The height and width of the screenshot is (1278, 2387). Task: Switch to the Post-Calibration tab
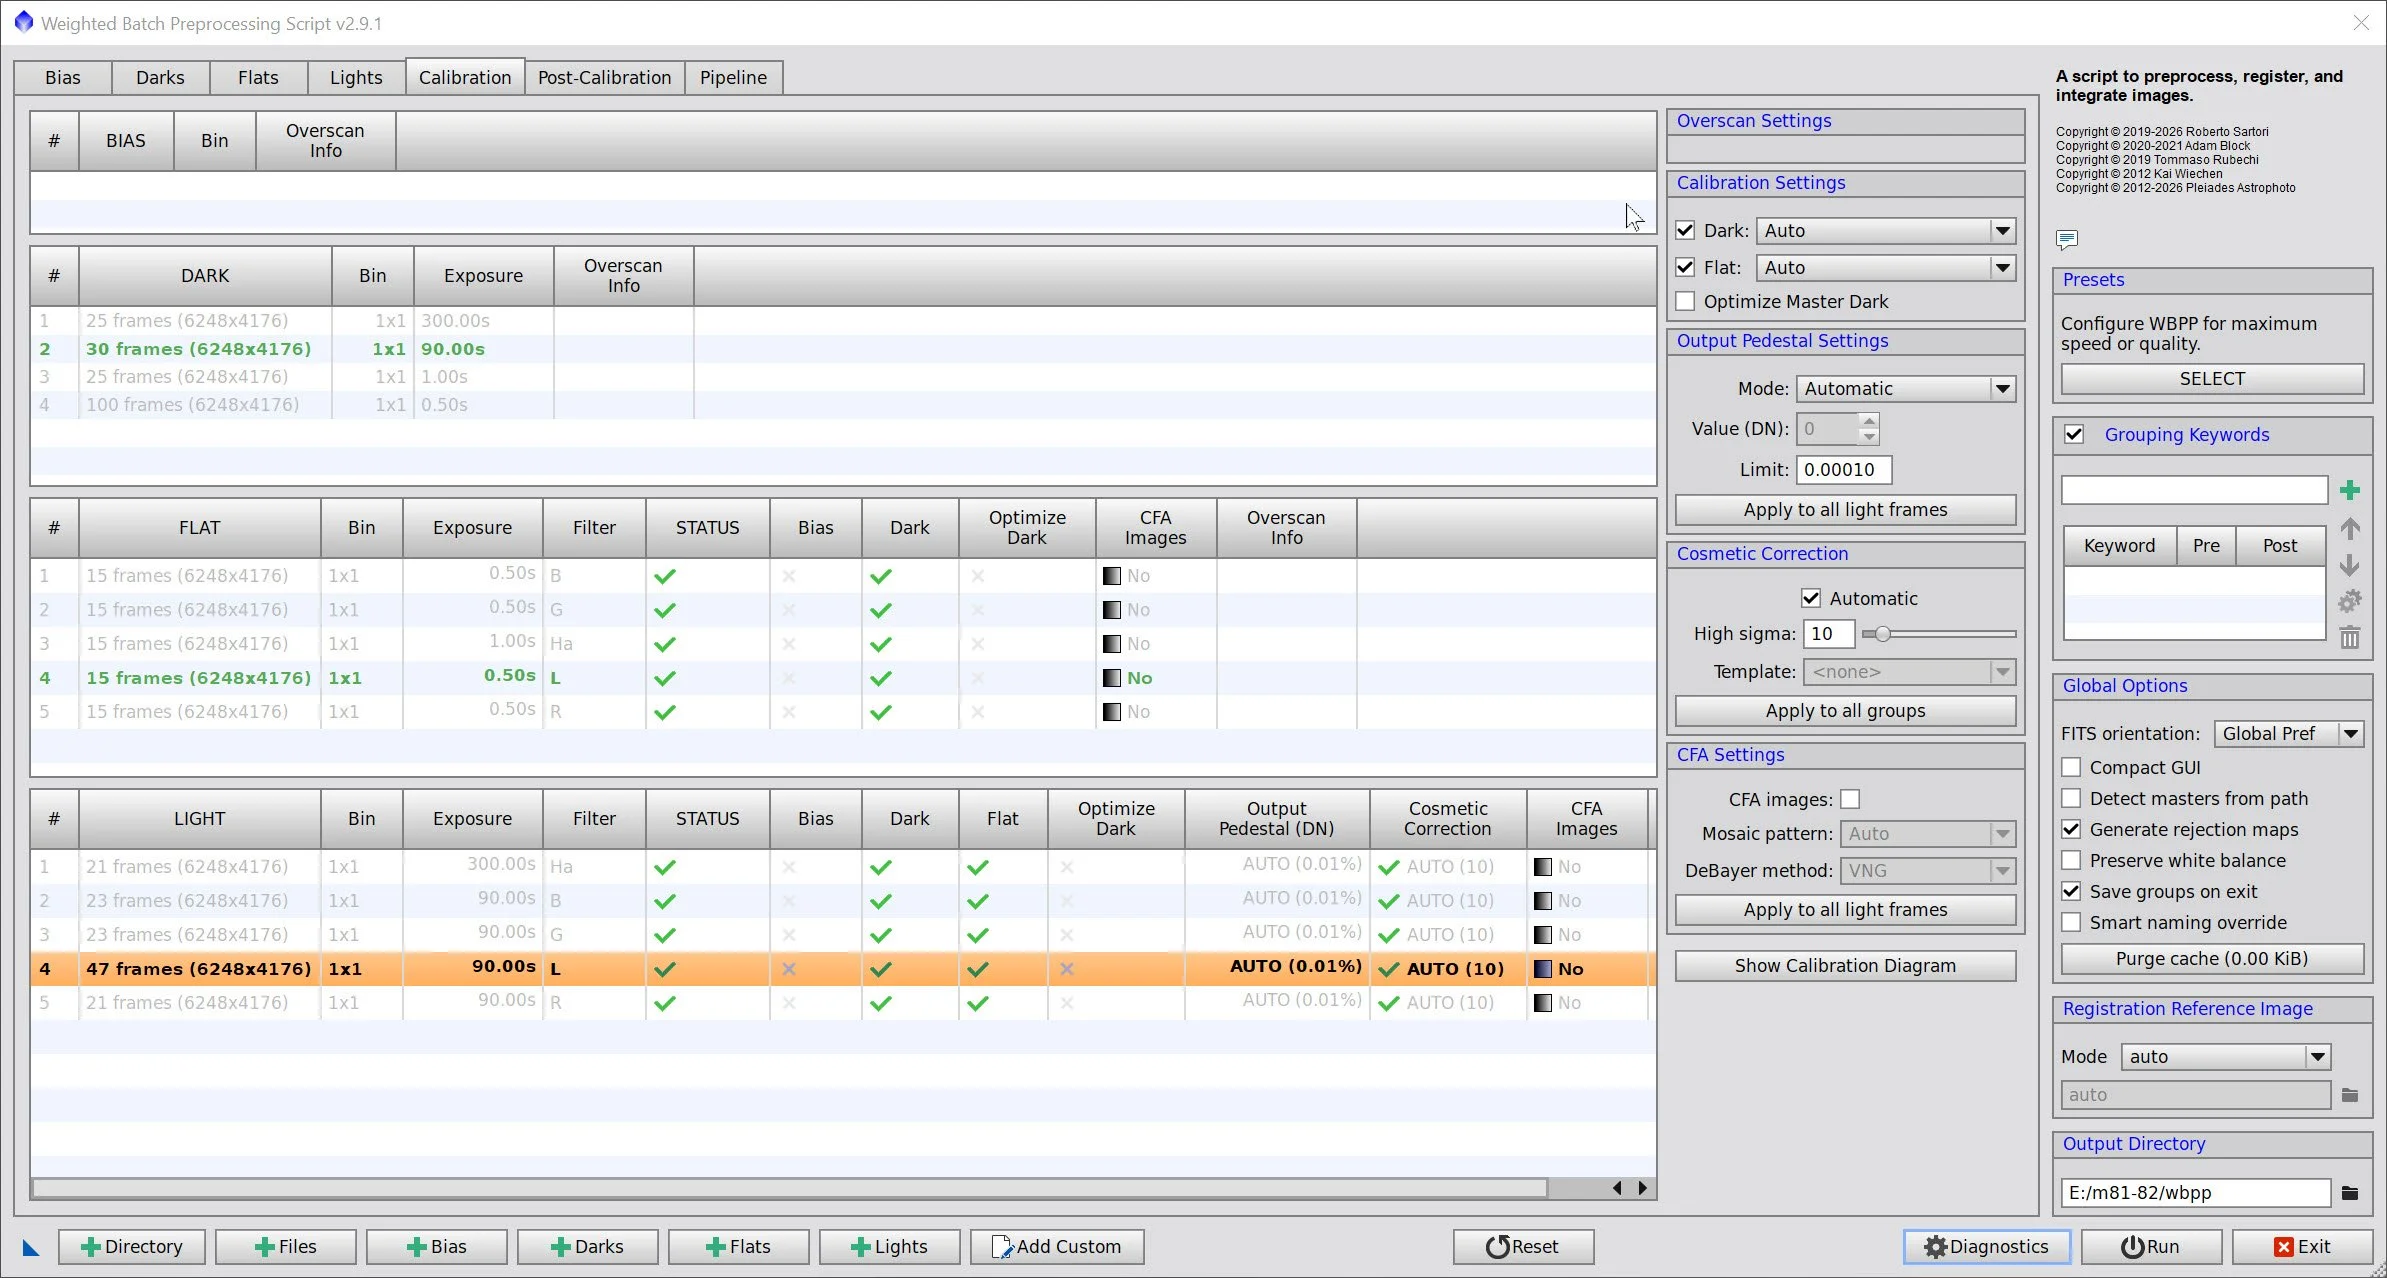pyautogui.click(x=604, y=77)
